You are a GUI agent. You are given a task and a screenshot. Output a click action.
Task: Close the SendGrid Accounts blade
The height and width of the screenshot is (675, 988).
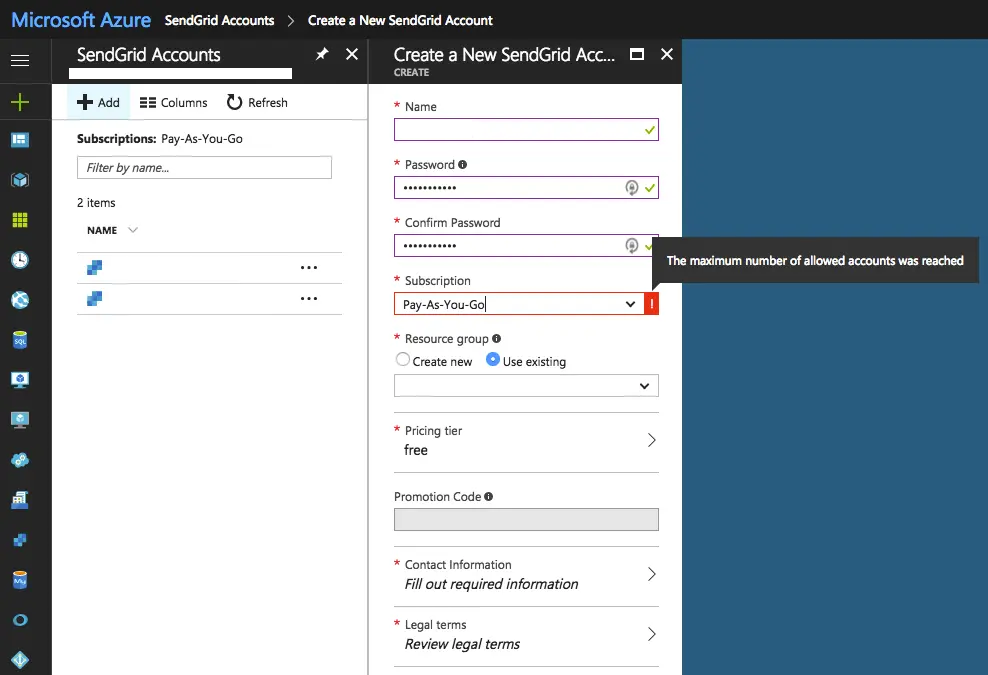click(x=352, y=54)
